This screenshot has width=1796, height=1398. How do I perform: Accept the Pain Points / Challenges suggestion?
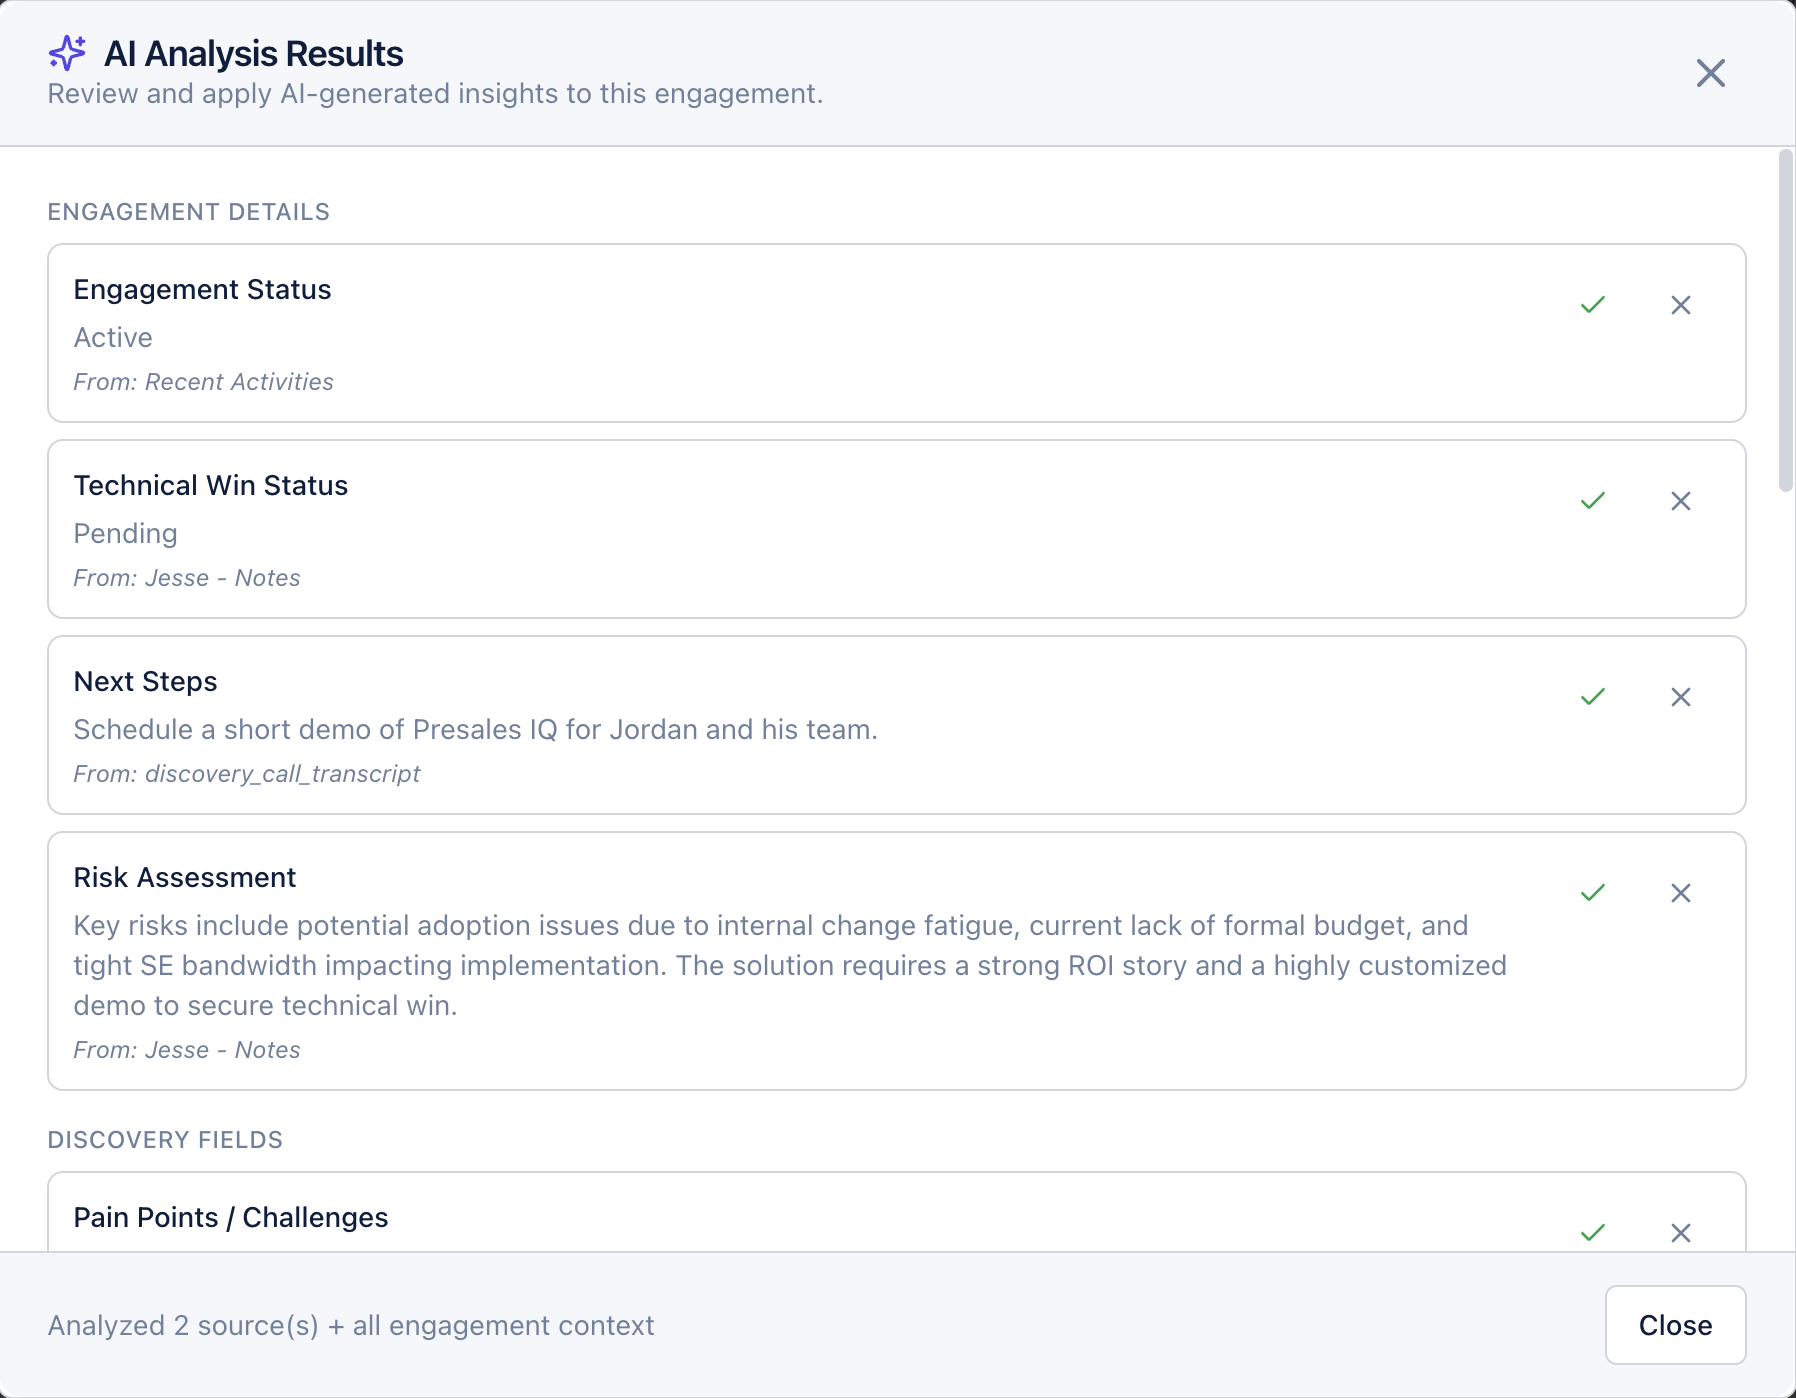1593,1233
